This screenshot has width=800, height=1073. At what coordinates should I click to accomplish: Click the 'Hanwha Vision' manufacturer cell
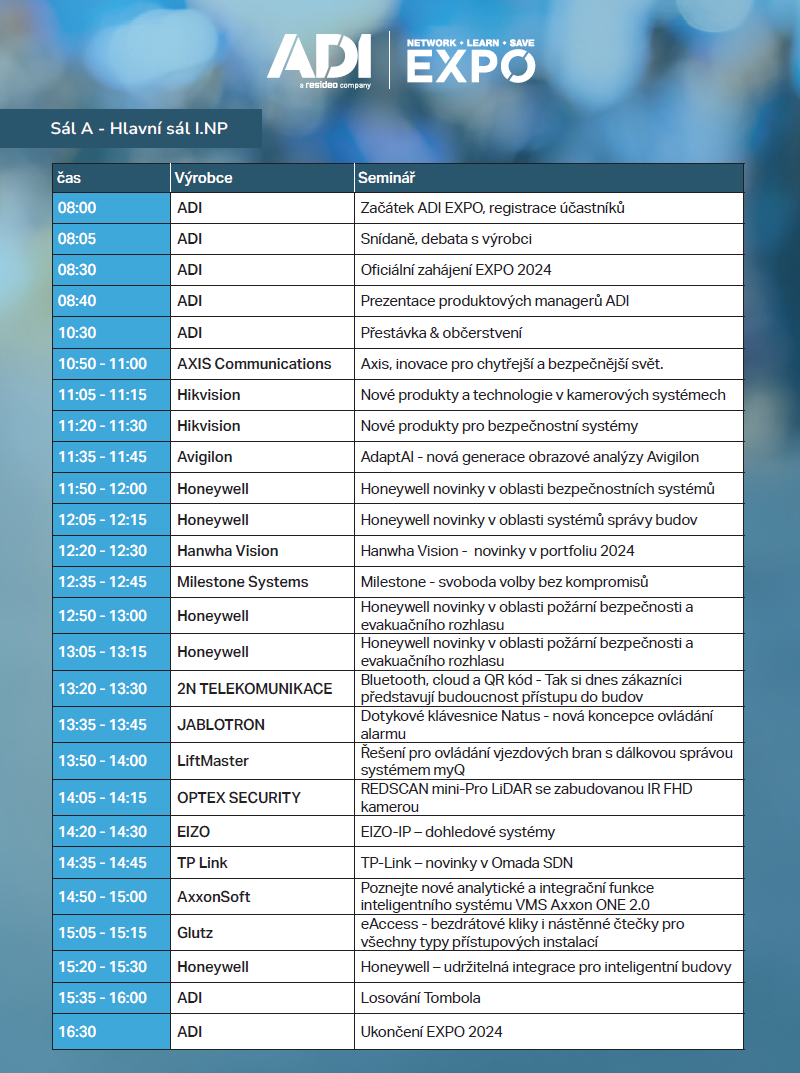262,551
